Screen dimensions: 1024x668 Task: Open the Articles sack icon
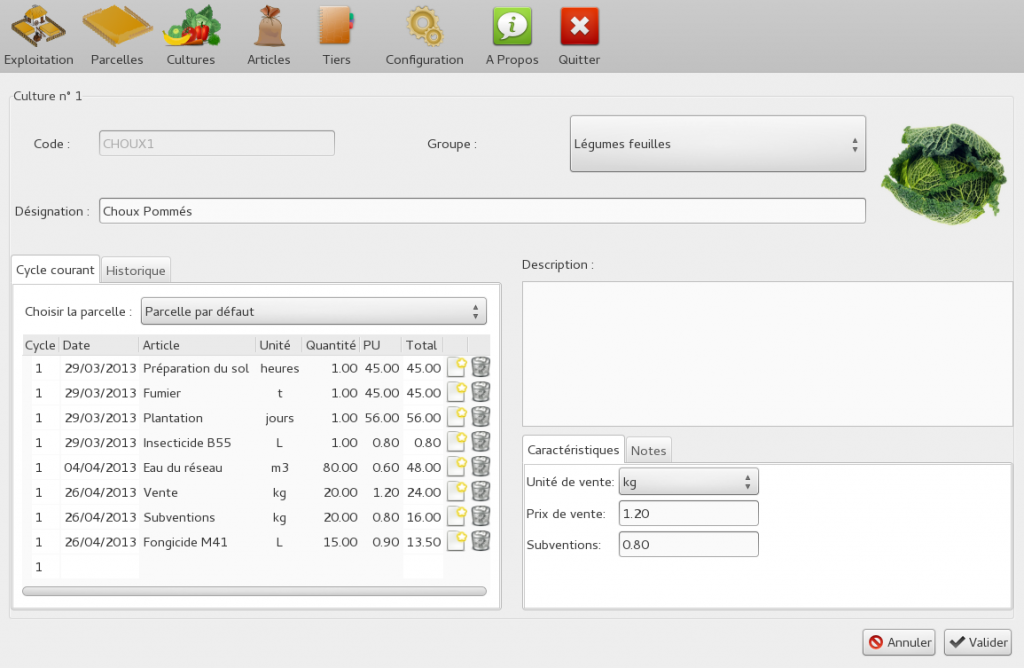(268, 35)
